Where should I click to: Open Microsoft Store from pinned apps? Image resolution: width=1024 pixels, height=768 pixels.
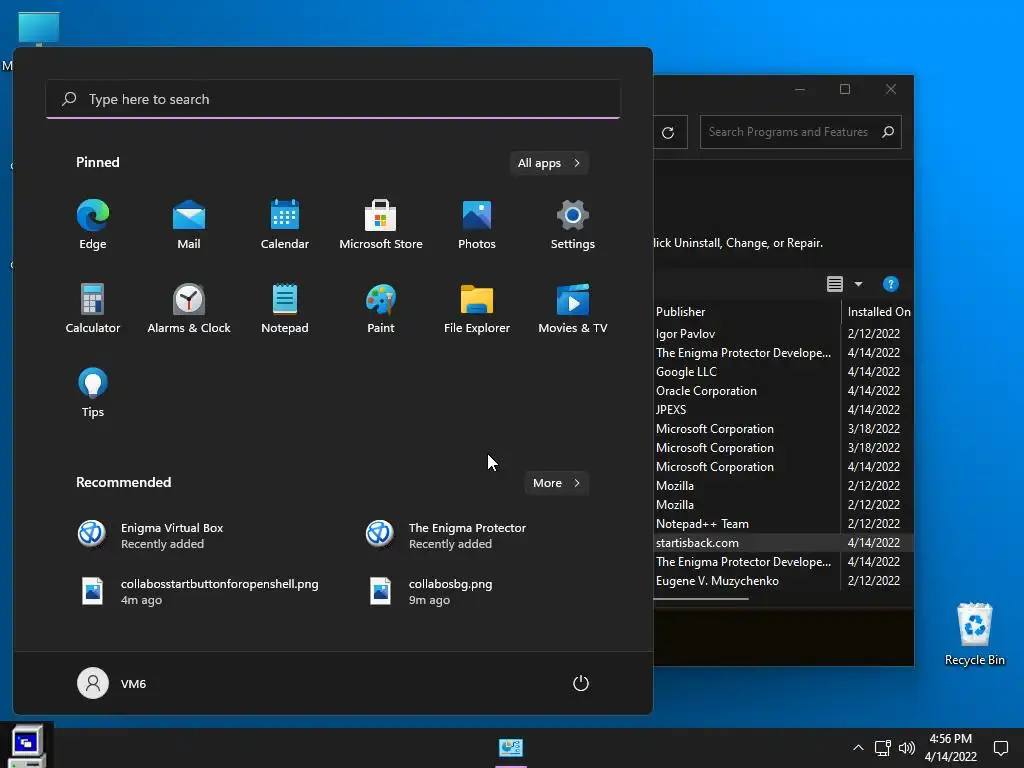pos(381,225)
